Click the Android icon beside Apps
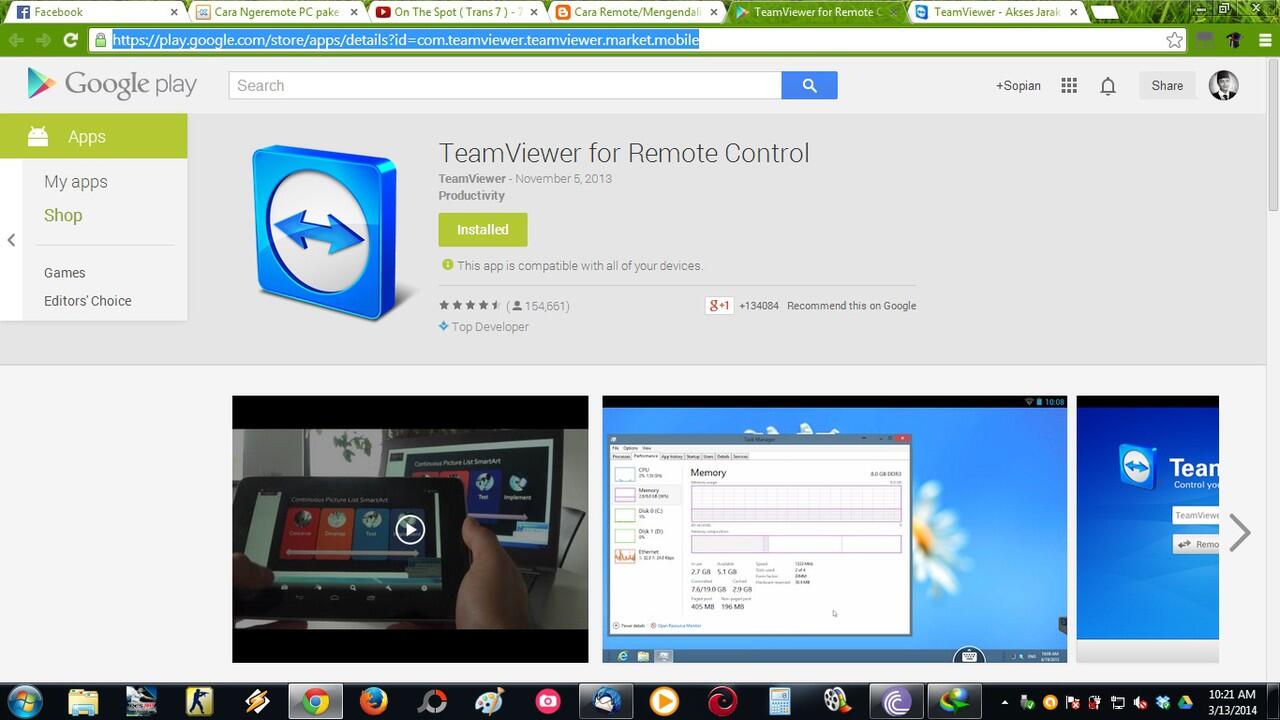This screenshot has width=1280, height=720. (38, 136)
